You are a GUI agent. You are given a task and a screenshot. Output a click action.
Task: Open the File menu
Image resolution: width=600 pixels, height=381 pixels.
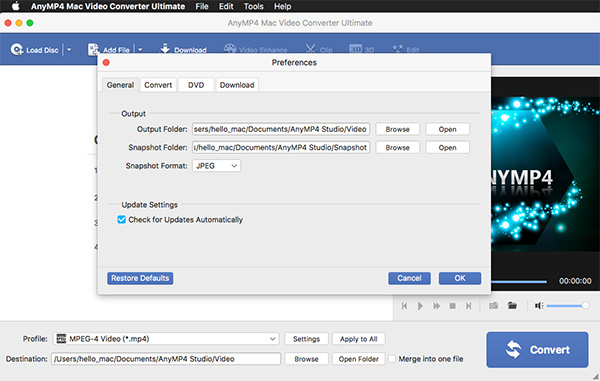(x=202, y=6)
